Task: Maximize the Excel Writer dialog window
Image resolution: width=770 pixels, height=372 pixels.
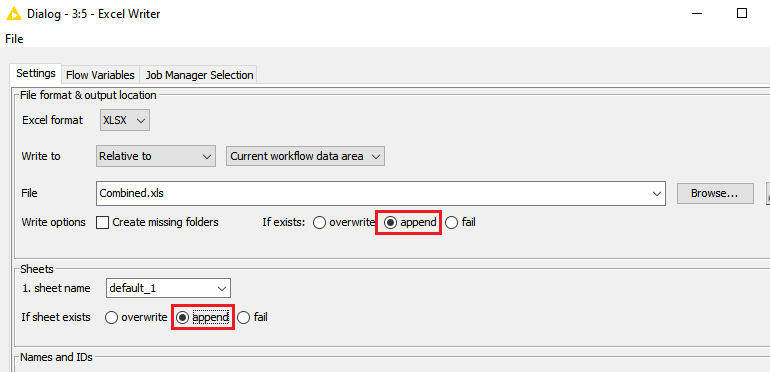Action: click(x=742, y=13)
